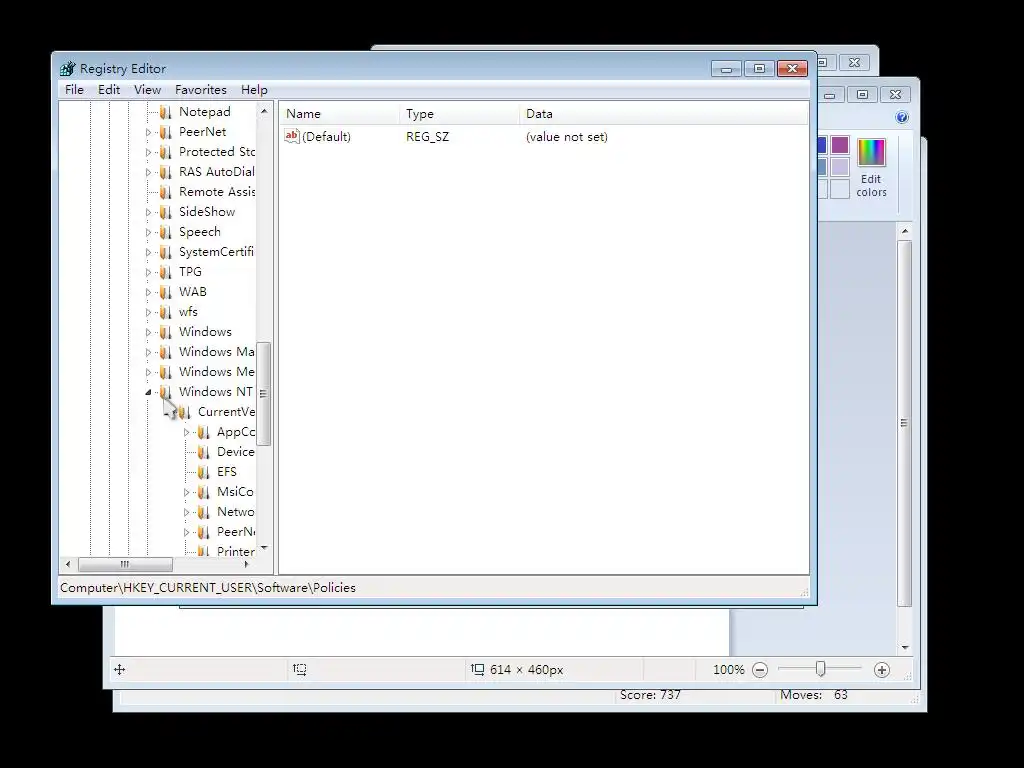Viewport: 1024px width, 768px height.
Task: Pick the lavender color swatch in Paint
Action: [x=840, y=167]
